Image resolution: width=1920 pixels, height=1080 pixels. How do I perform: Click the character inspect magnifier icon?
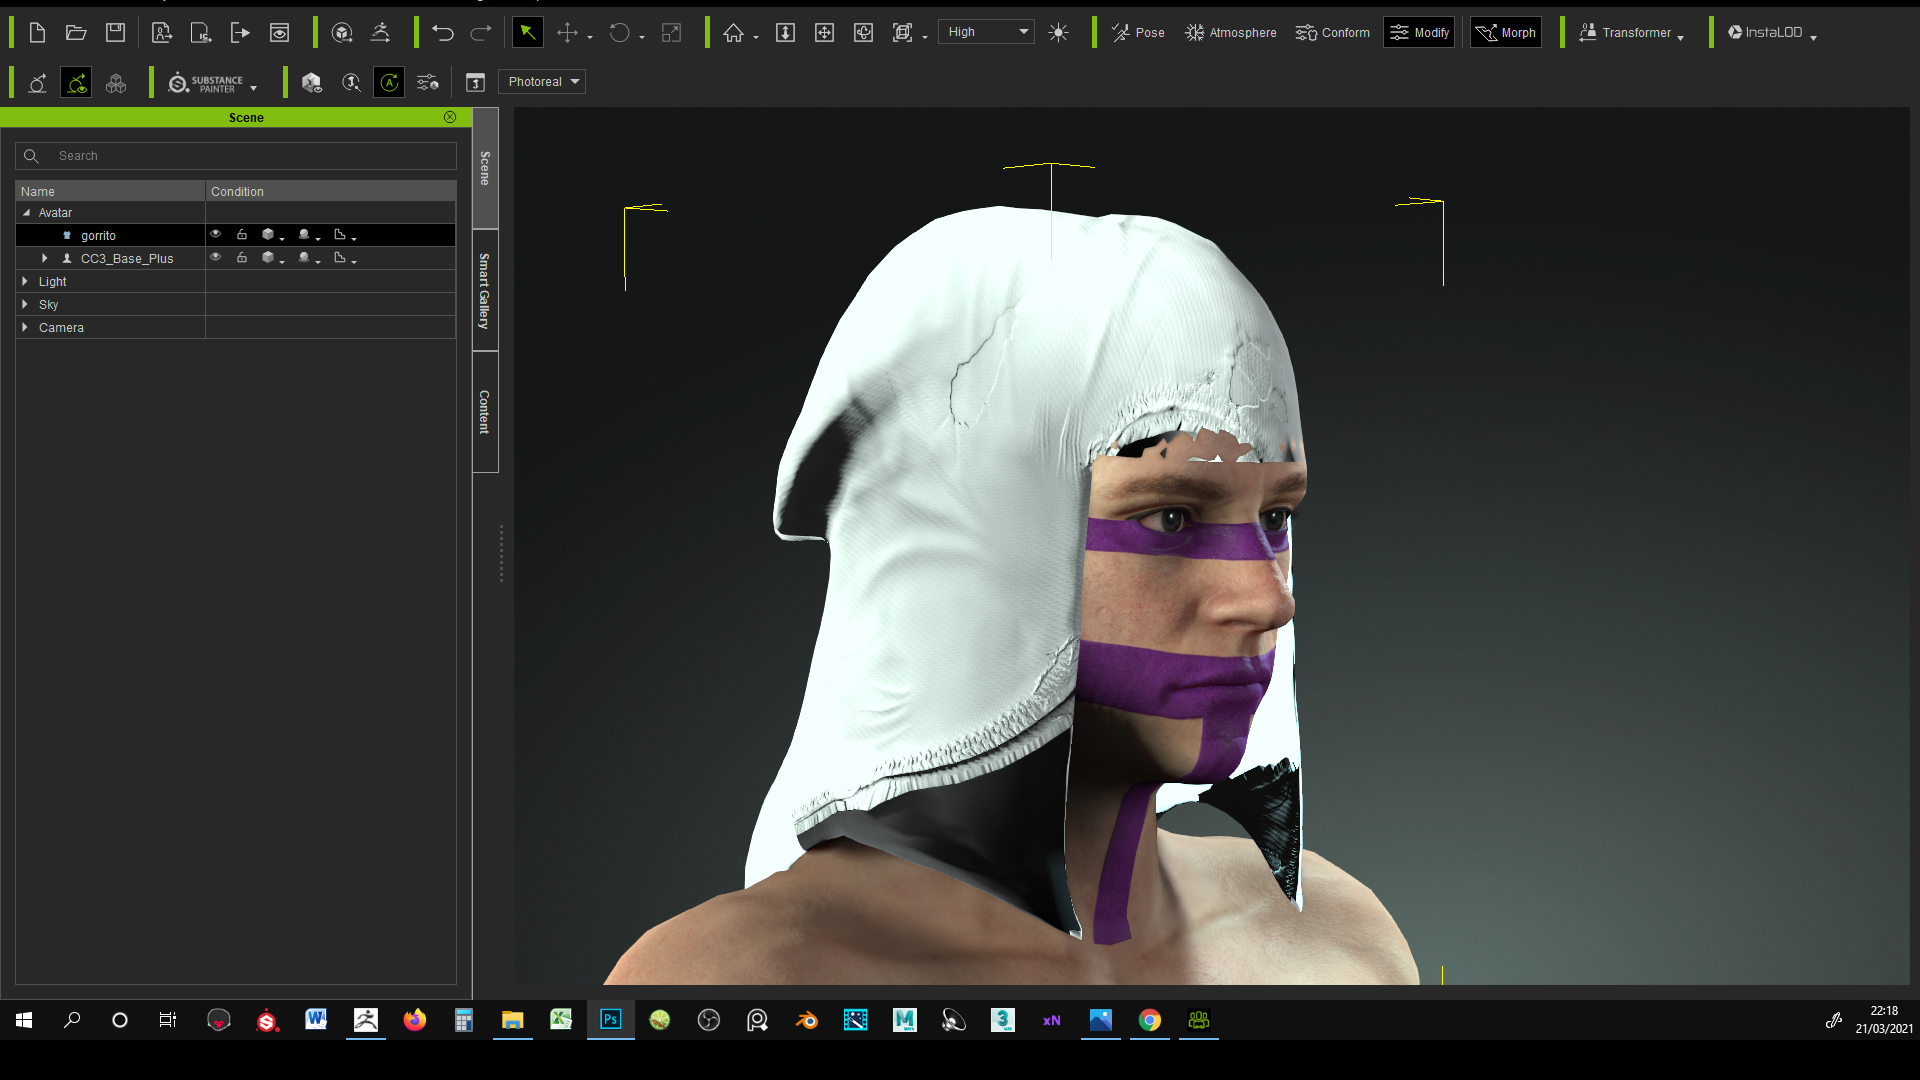tap(351, 83)
